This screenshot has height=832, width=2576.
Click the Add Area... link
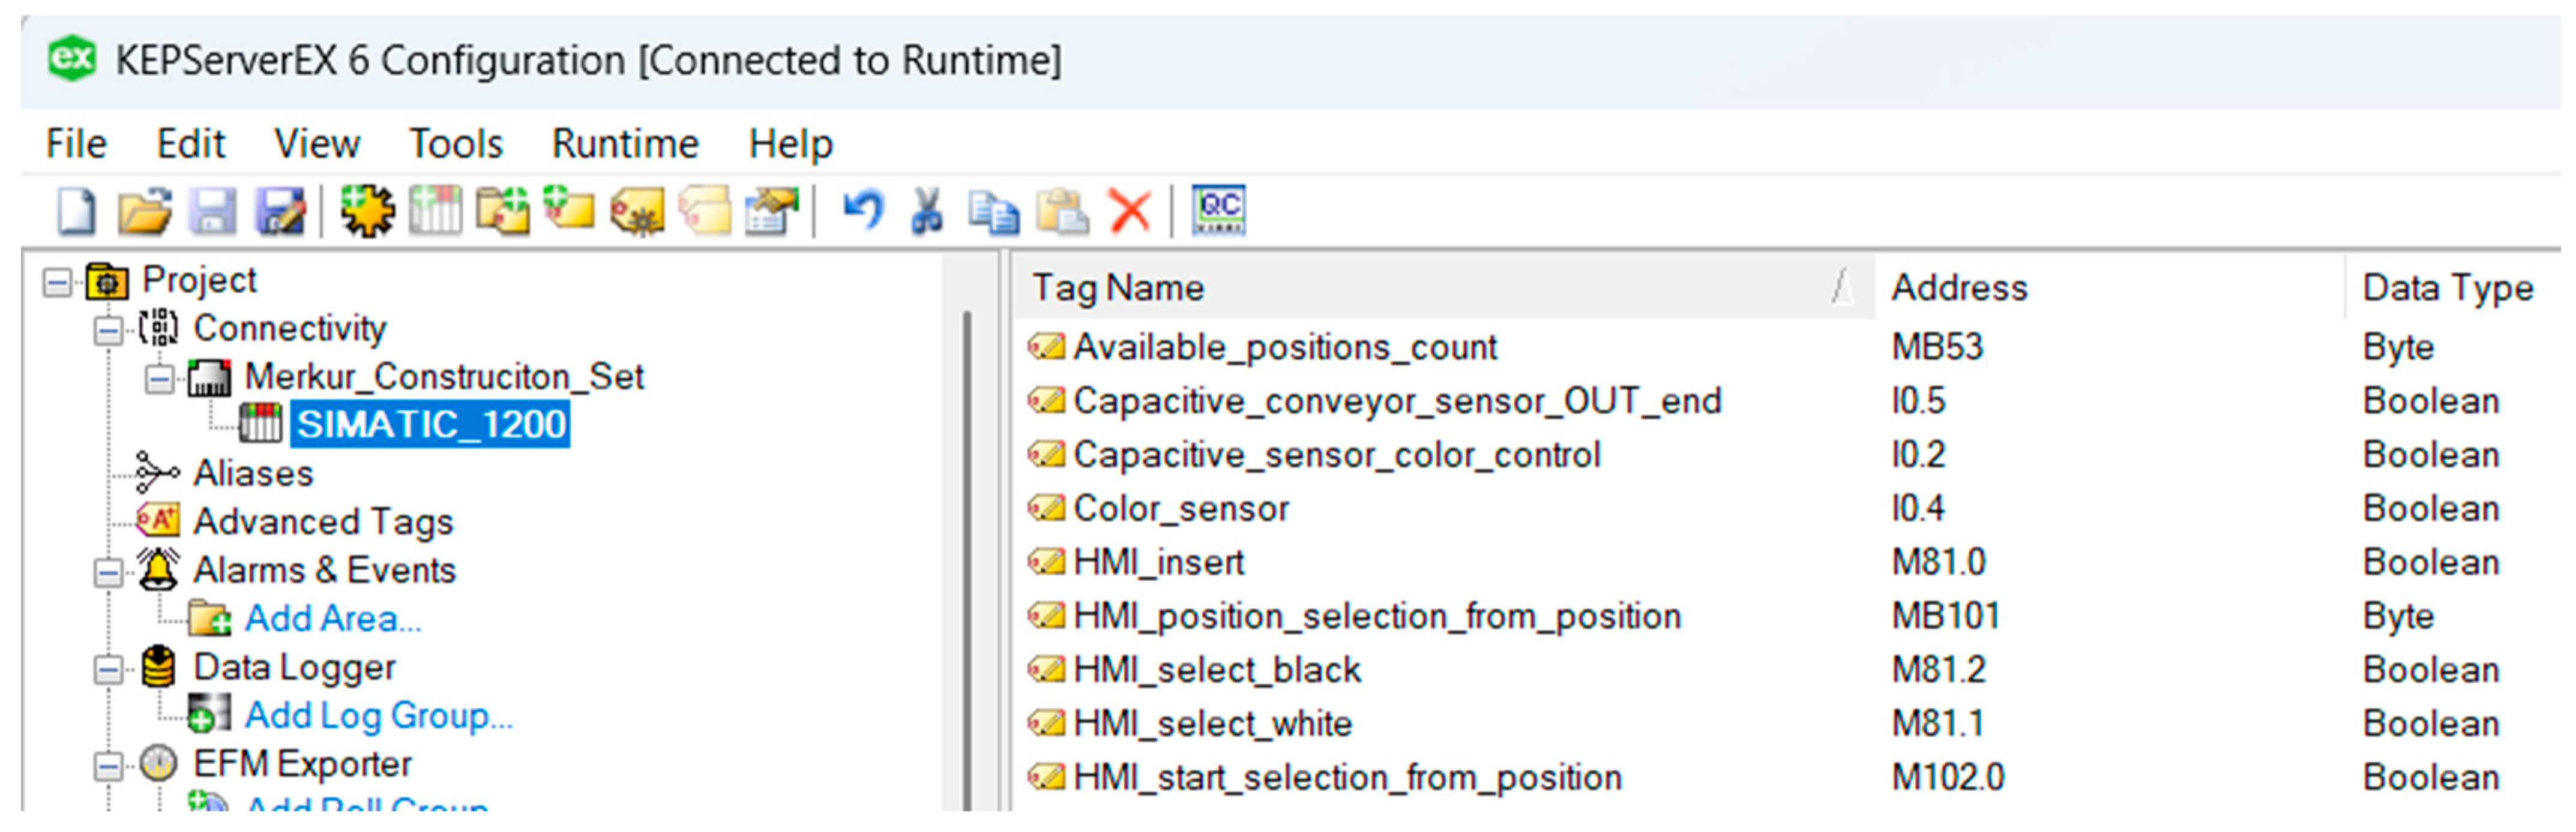point(333,619)
